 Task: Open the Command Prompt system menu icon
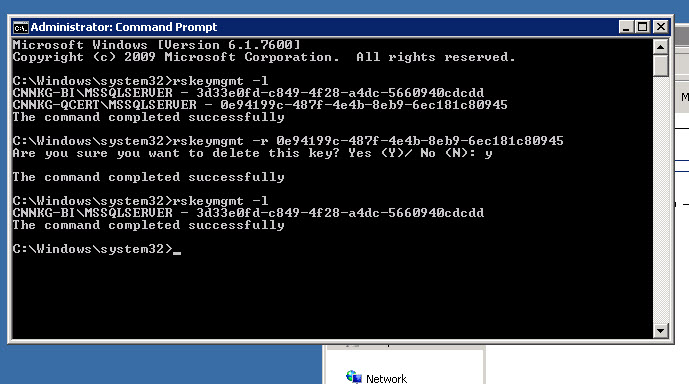(x=20, y=27)
